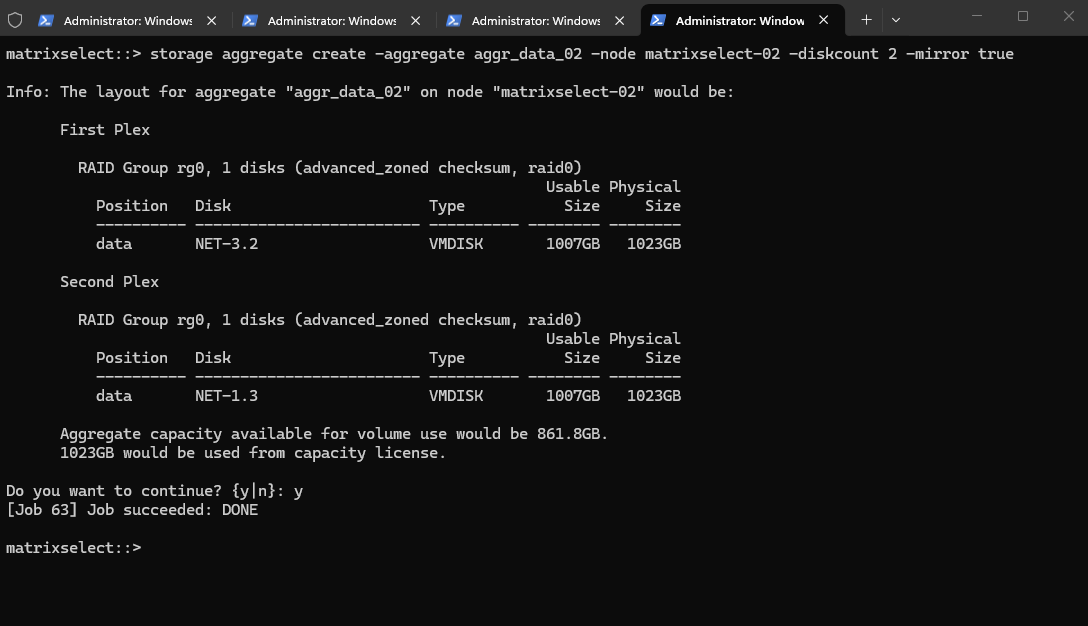Close the active fourth terminal tab
The width and height of the screenshot is (1088, 626).
(823, 20)
